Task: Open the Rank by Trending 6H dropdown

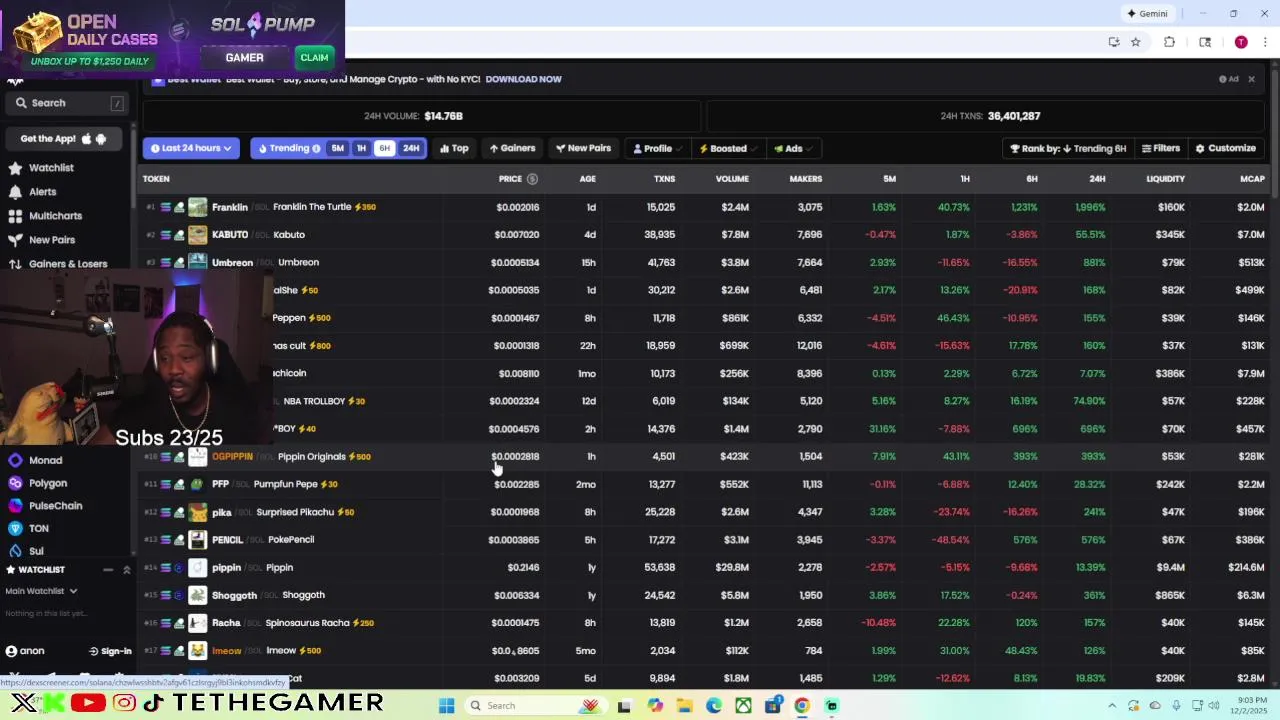Action: pyautogui.click(x=1068, y=148)
